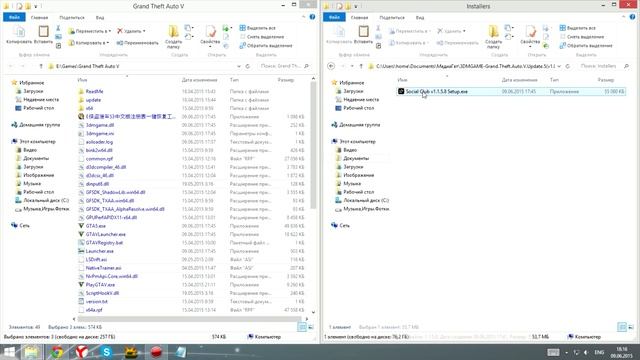Open Quick Access Toolbar dropdown in left window title
The image size is (640, 360).
[36, 7]
